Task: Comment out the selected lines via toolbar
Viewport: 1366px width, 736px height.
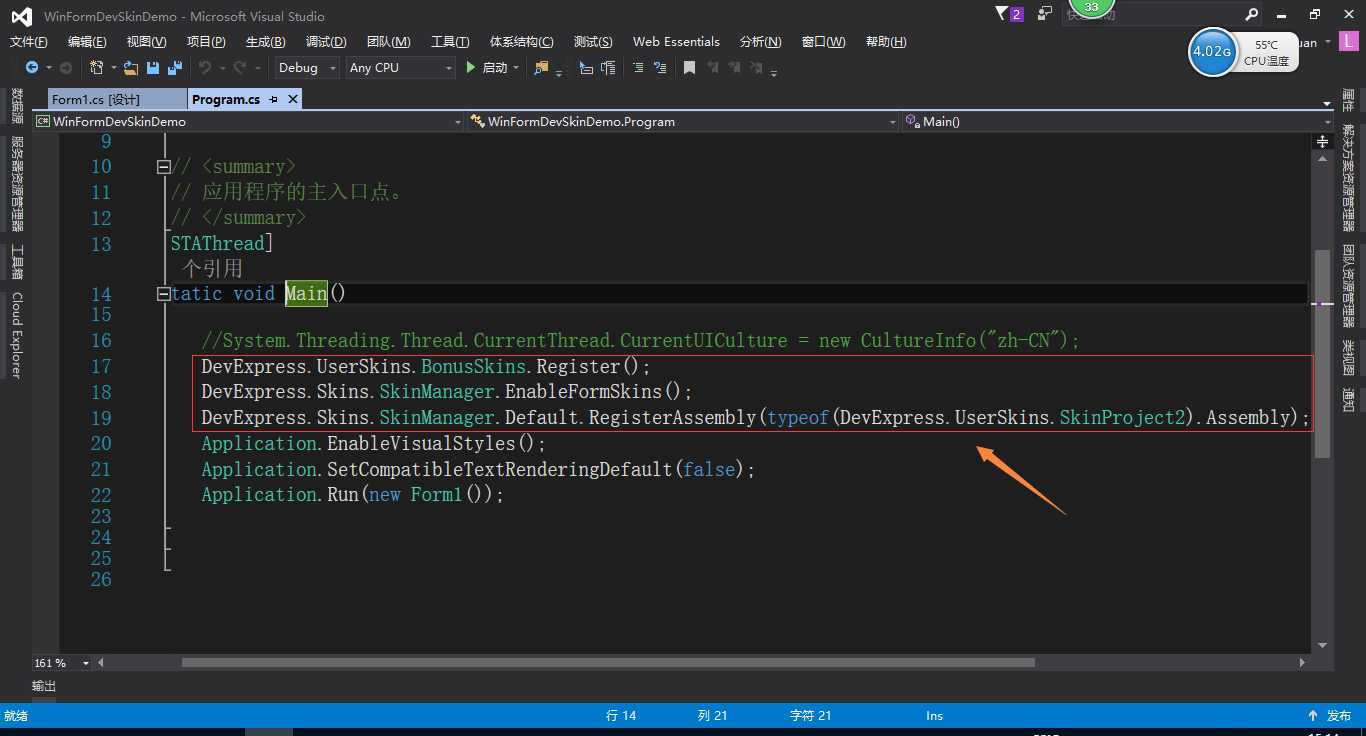Action: point(637,67)
